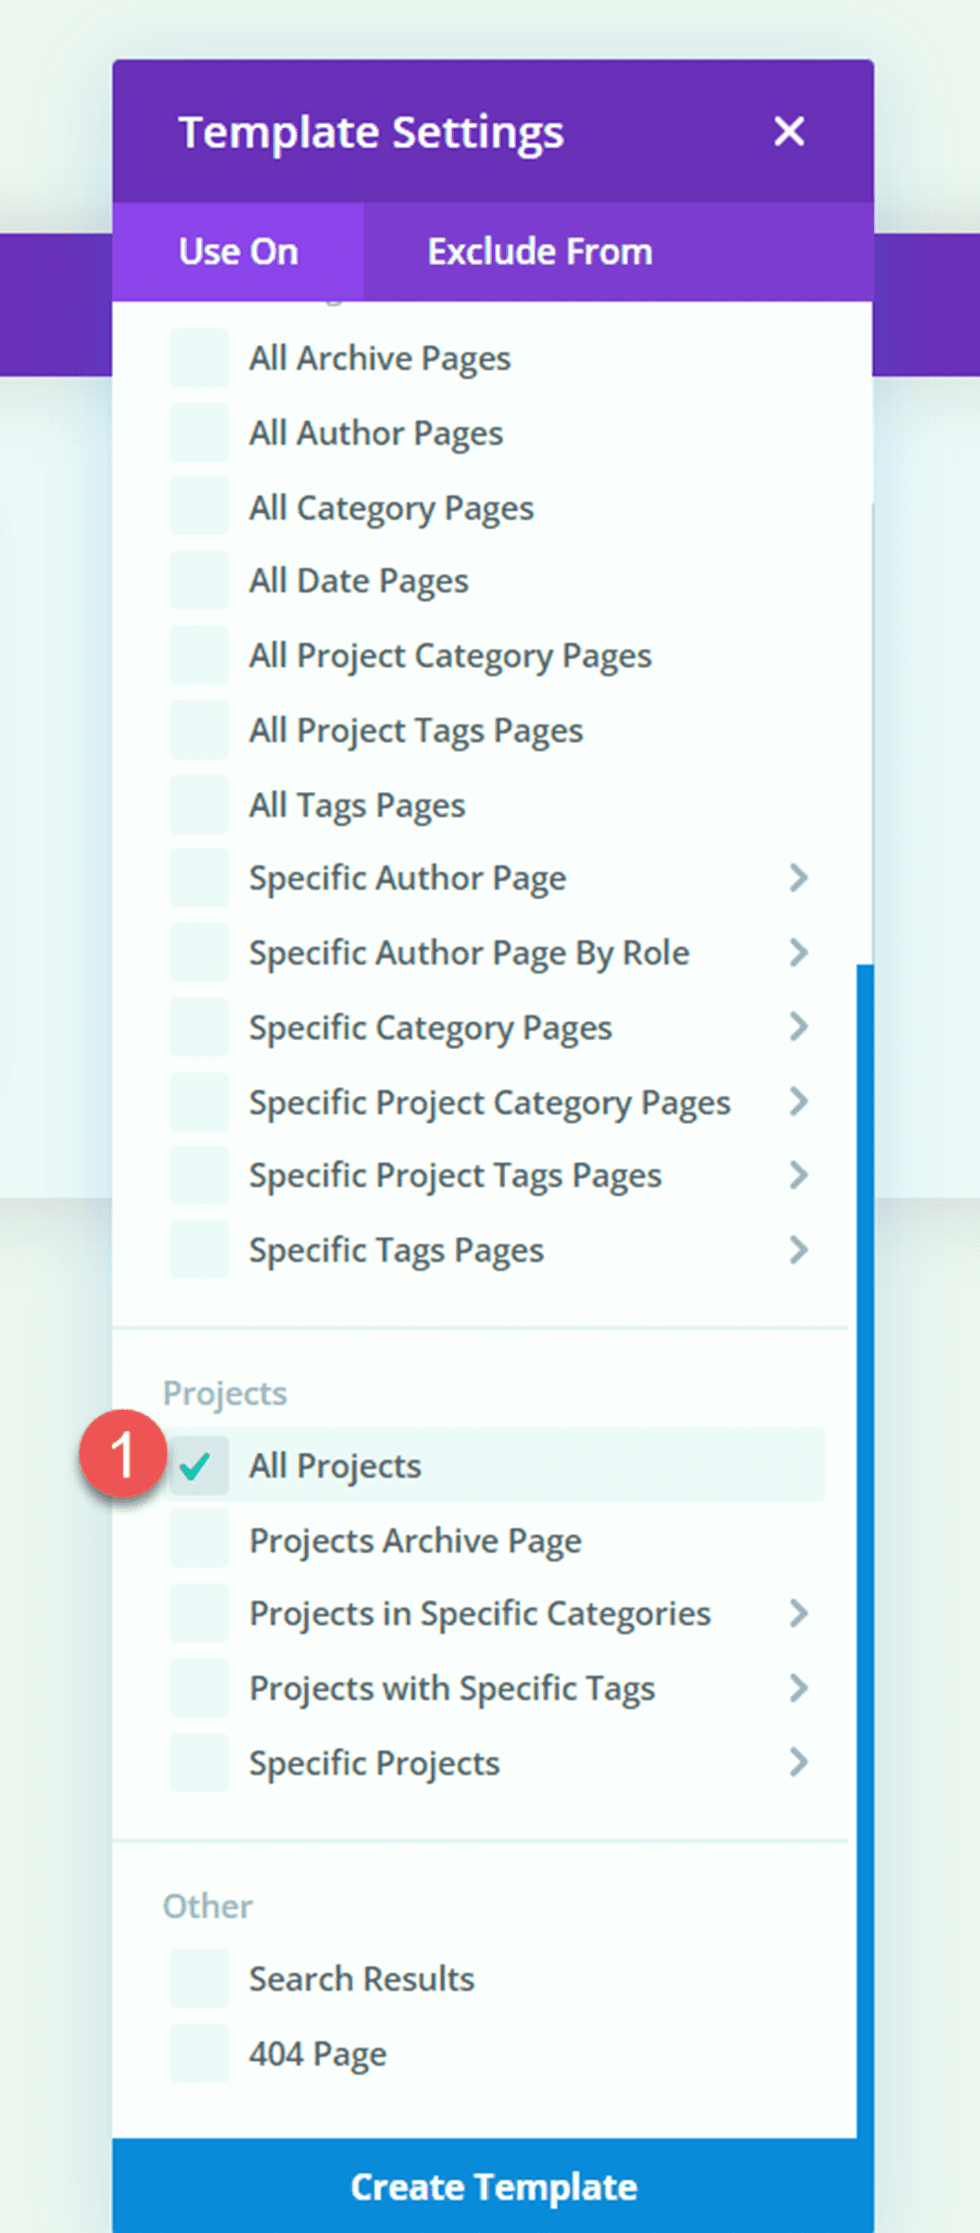Enable Projects with Specific Tags checkbox
This screenshot has width=980, height=2233.
(199, 1688)
